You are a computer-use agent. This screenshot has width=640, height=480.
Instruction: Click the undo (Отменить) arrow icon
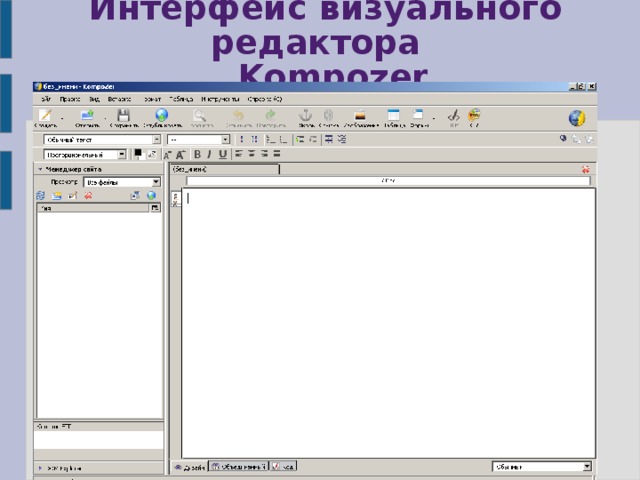(238, 115)
